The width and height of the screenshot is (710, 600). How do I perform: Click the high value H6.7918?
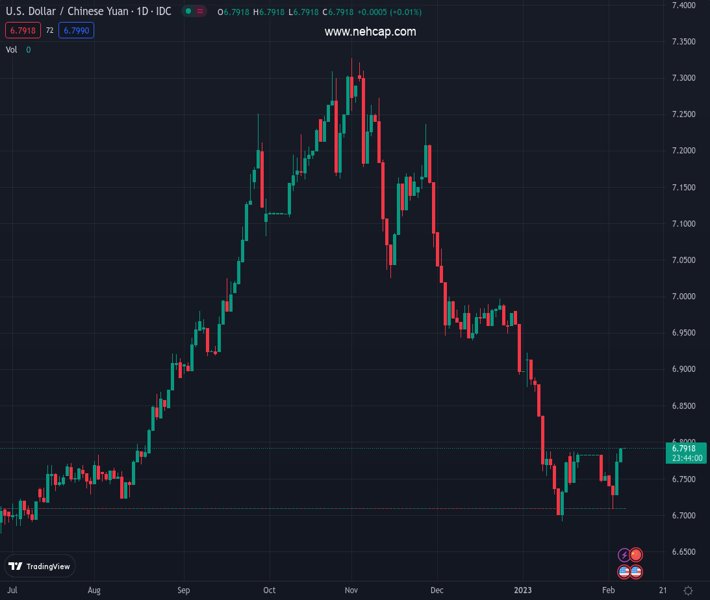coord(269,12)
